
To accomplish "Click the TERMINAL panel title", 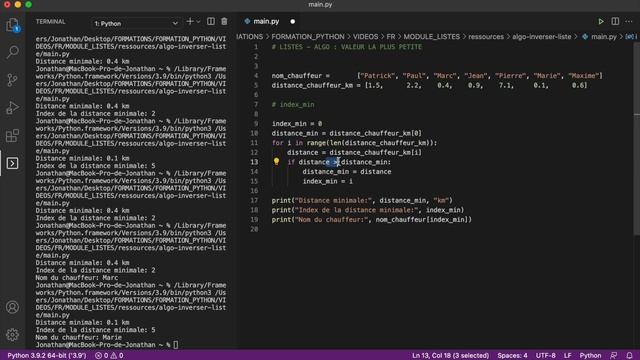I will coord(51,22).
